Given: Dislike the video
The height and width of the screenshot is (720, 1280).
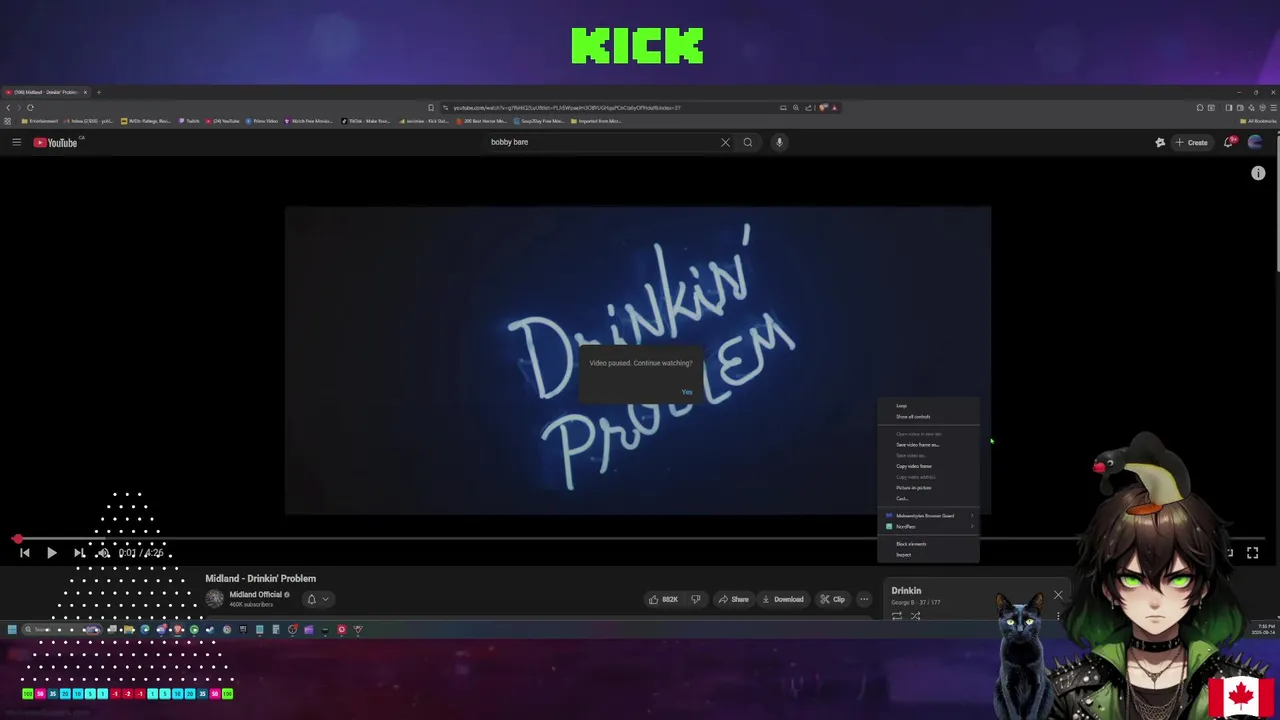Looking at the screenshot, I should (696, 599).
